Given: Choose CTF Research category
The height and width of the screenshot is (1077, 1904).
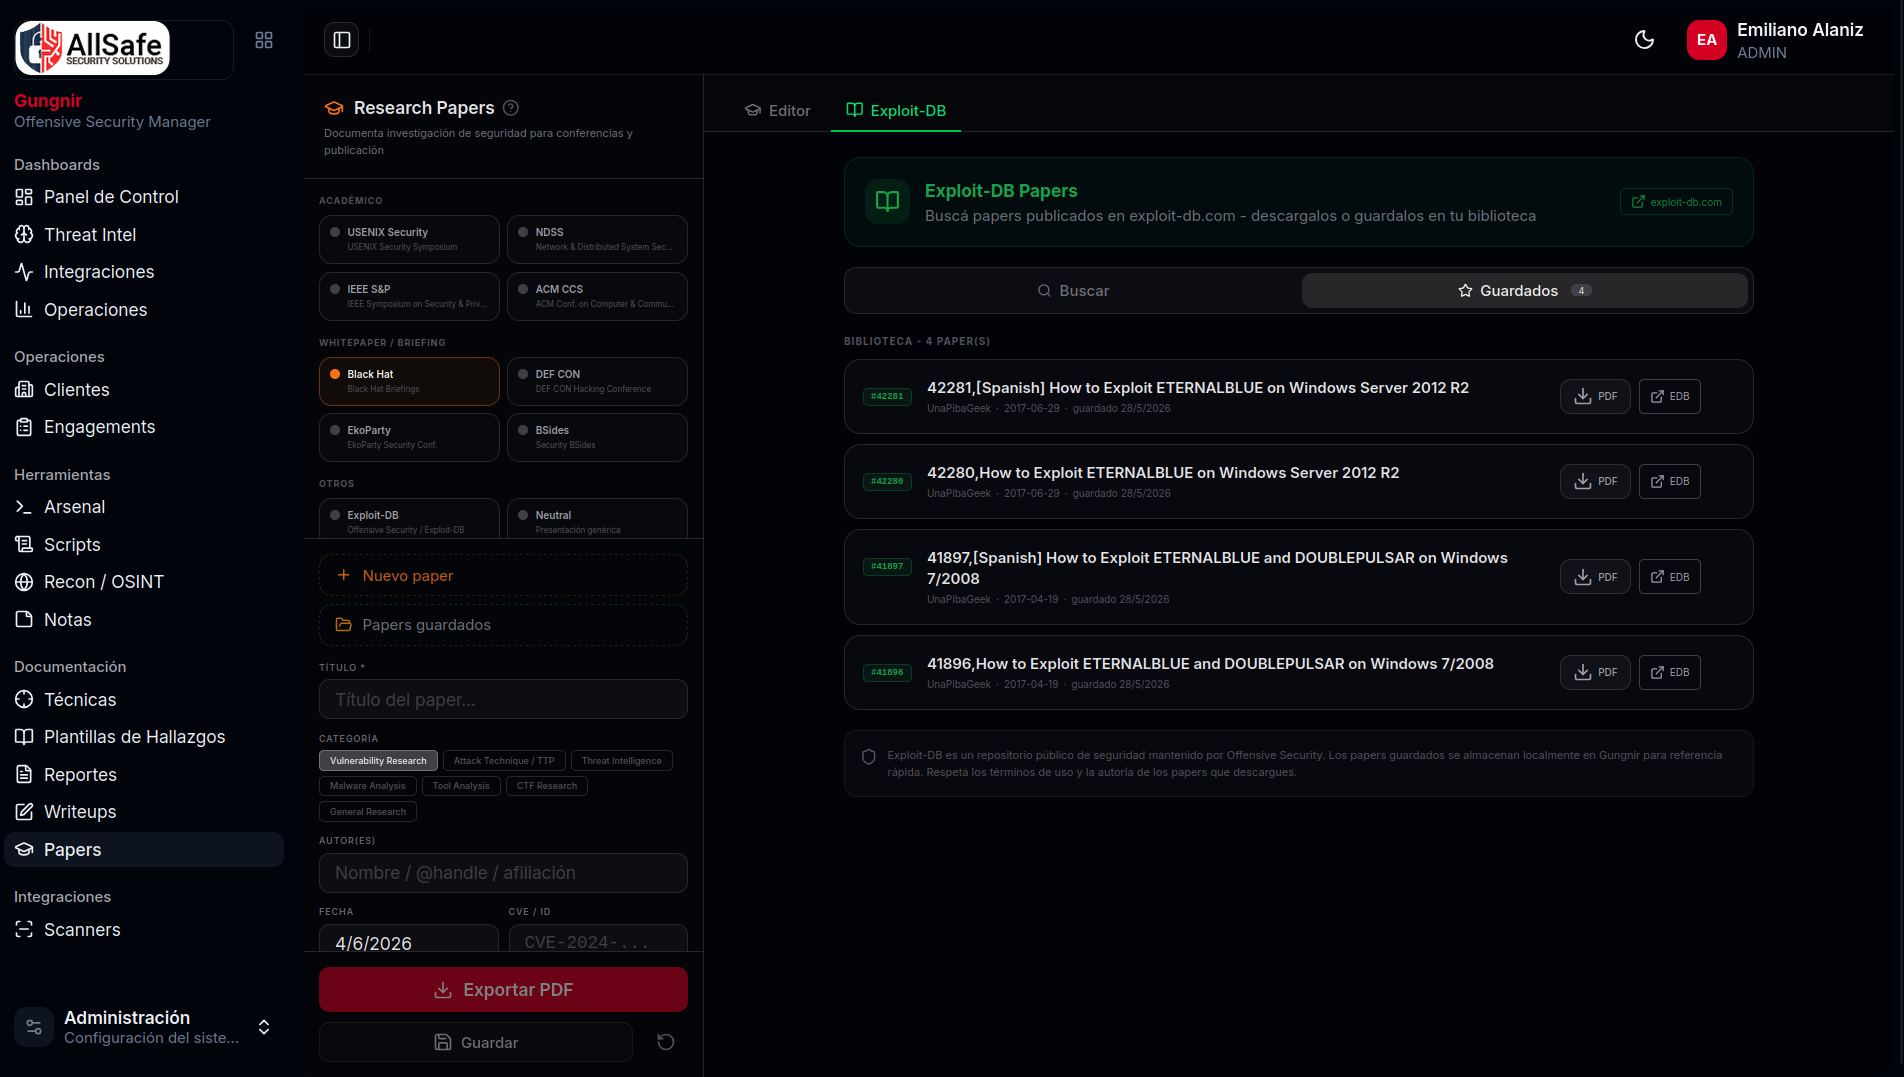Looking at the screenshot, I should tap(547, 786).
